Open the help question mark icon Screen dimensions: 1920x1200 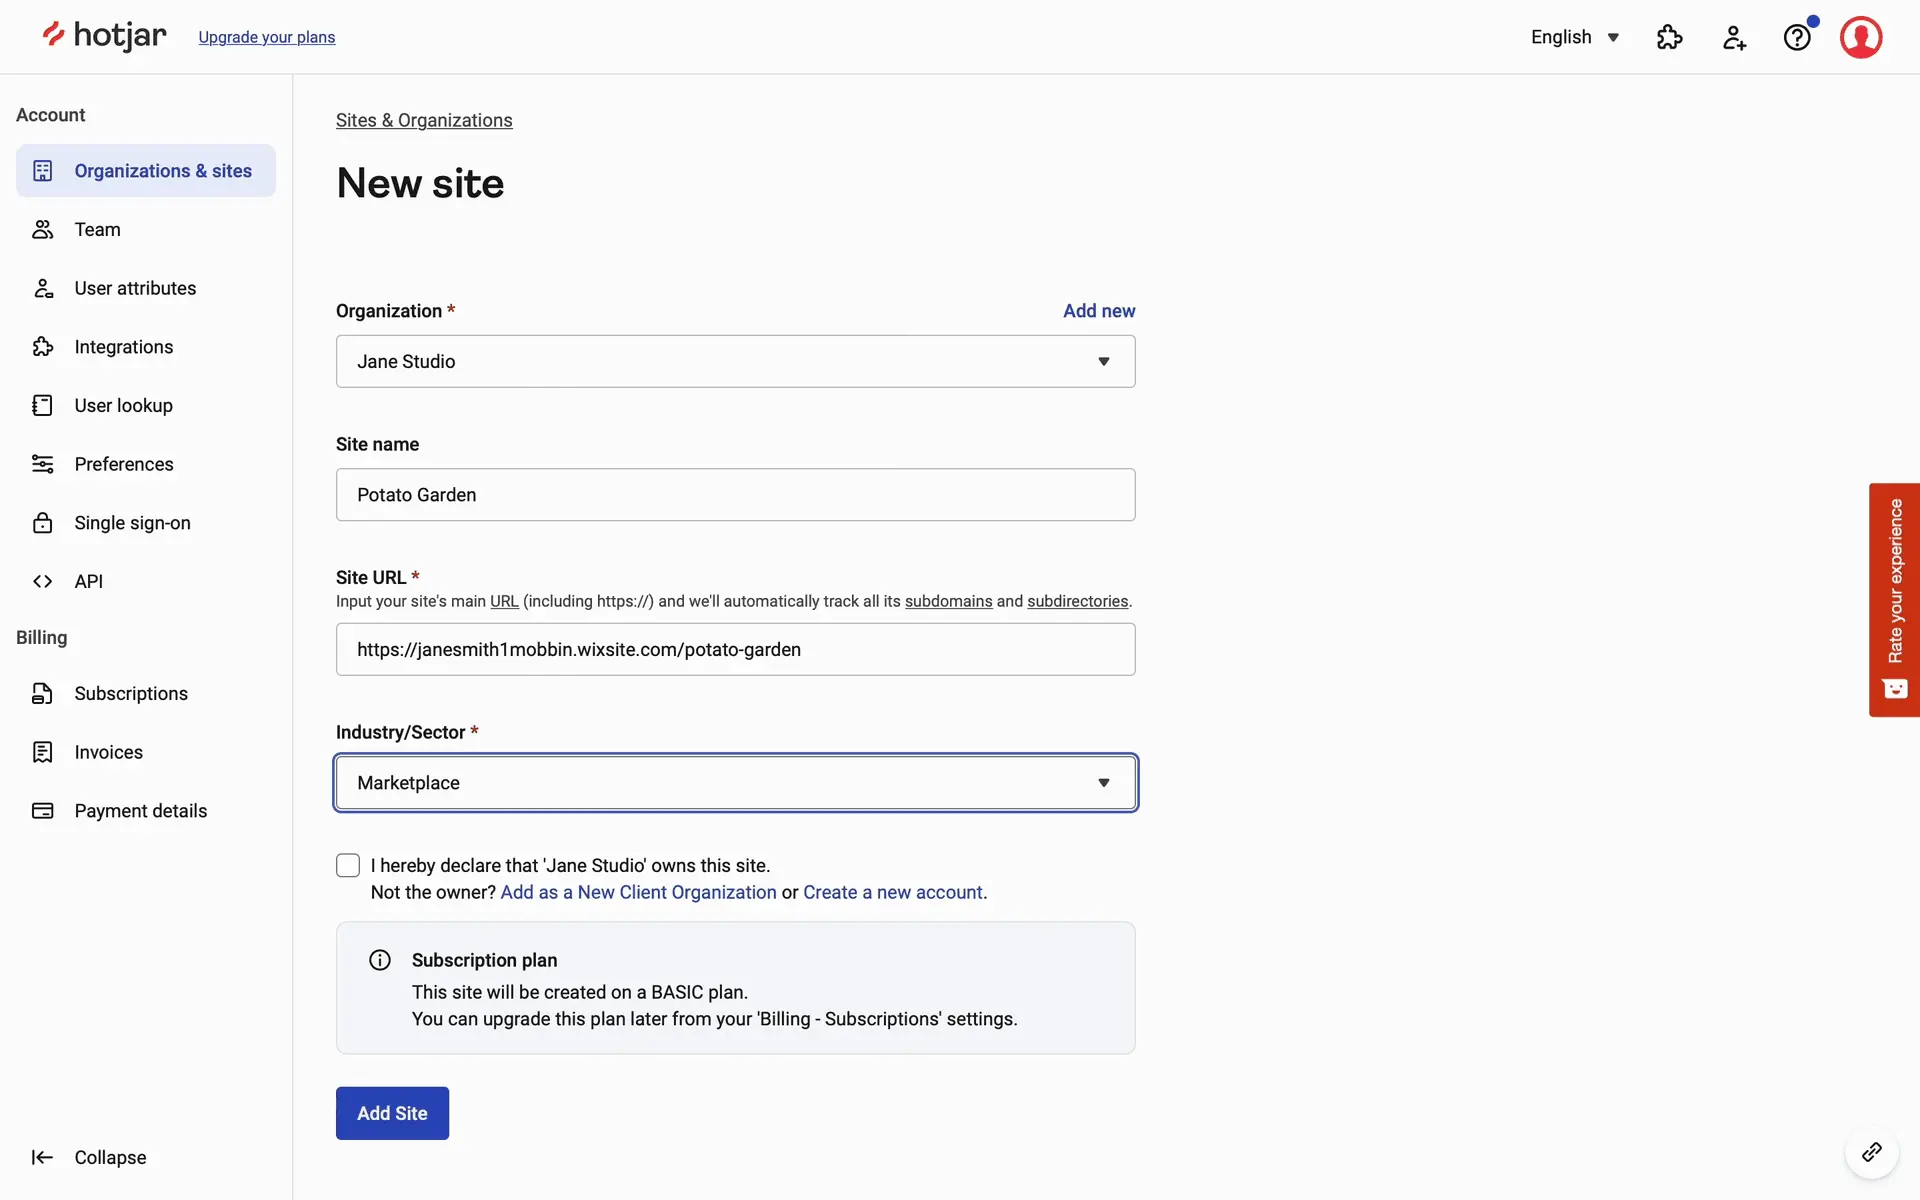click(x=1797, y=37)
